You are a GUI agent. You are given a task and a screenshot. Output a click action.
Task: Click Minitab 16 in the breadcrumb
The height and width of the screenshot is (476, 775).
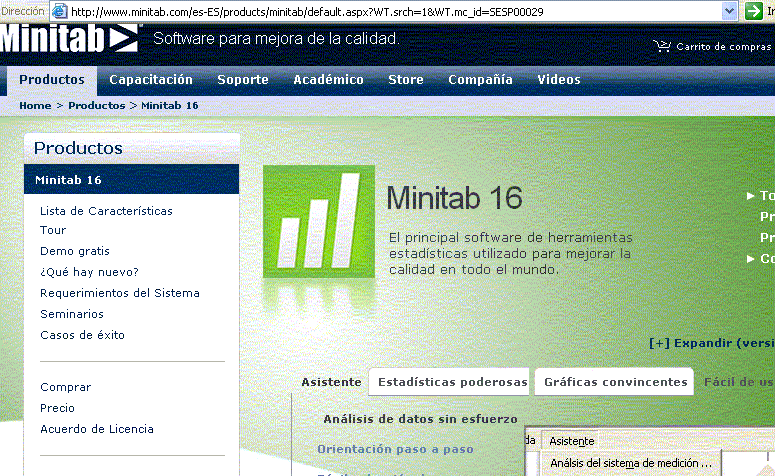[x=170, y=105]
